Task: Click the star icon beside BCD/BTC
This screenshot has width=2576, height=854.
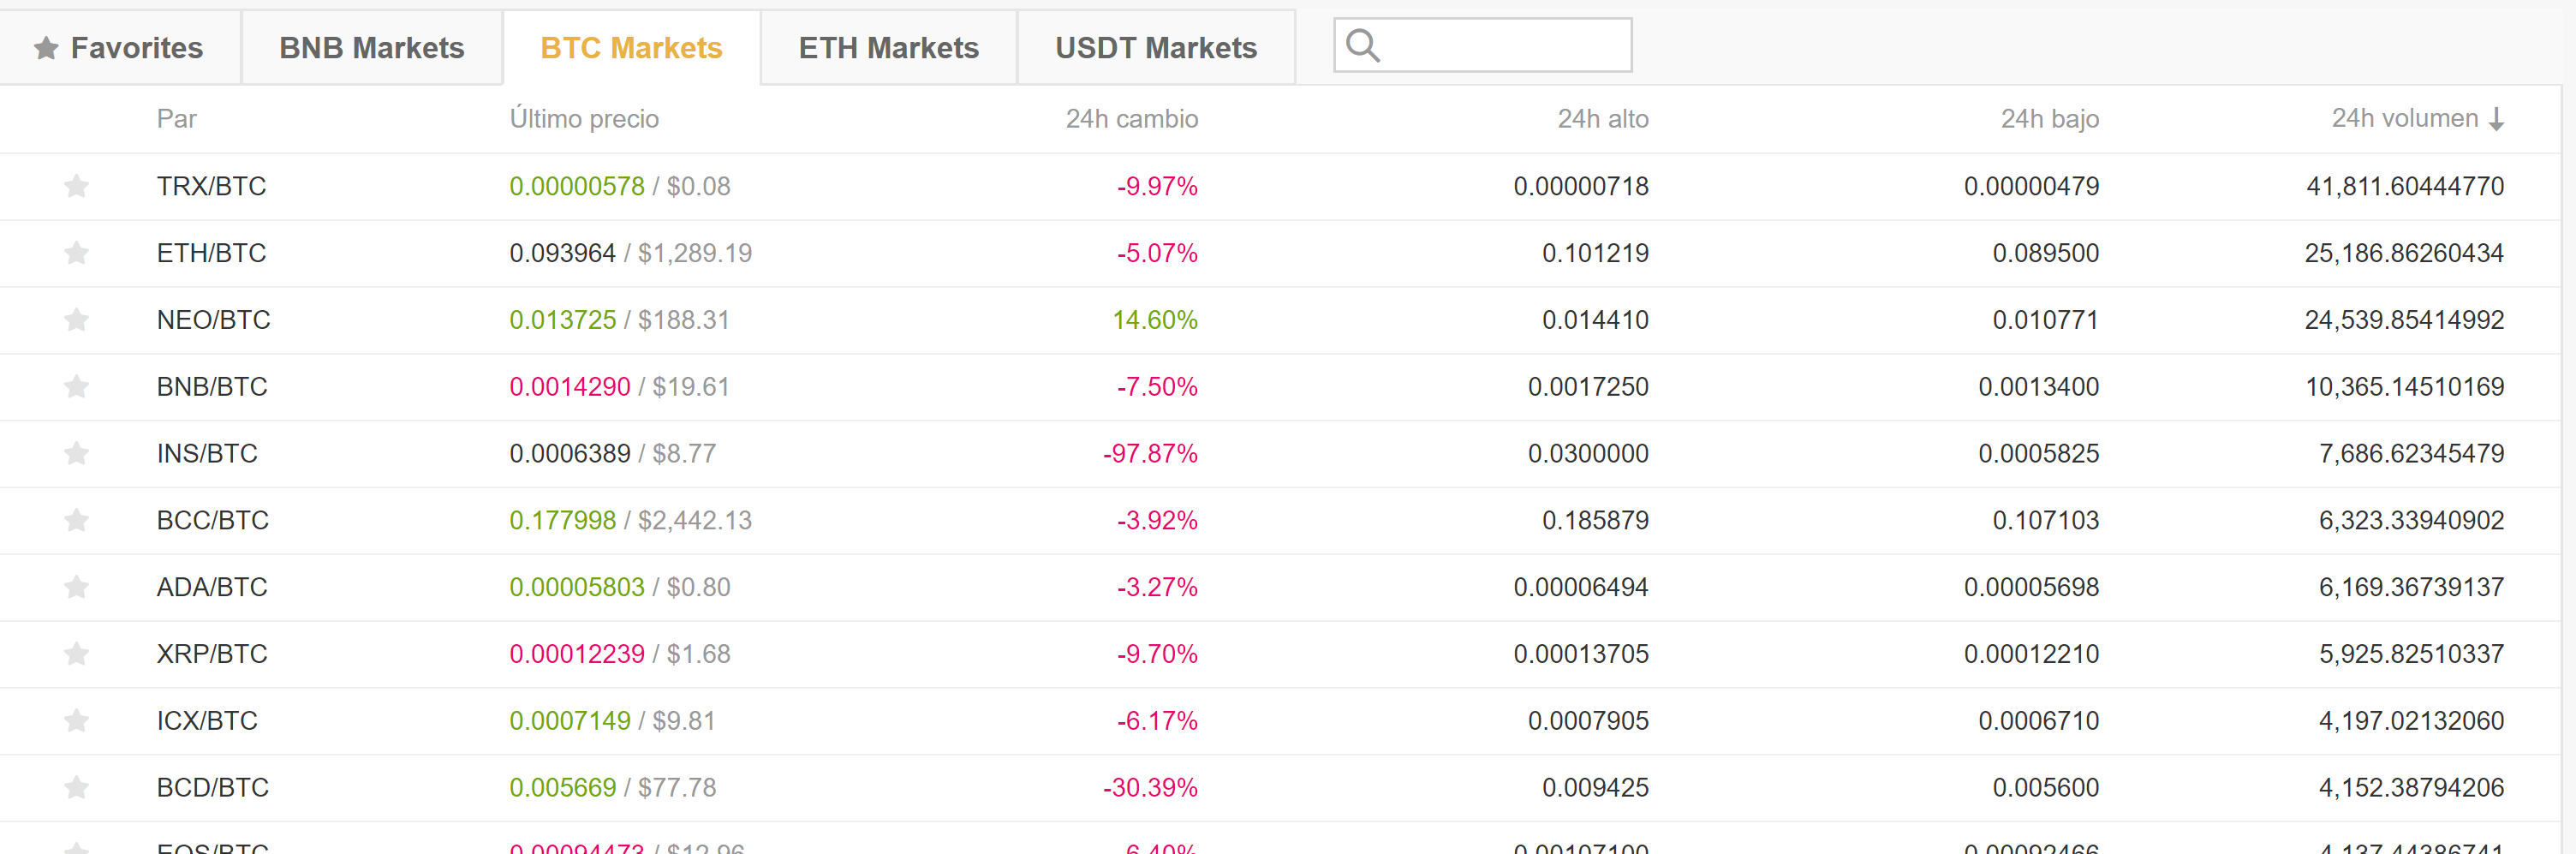Action: [77, 788]
